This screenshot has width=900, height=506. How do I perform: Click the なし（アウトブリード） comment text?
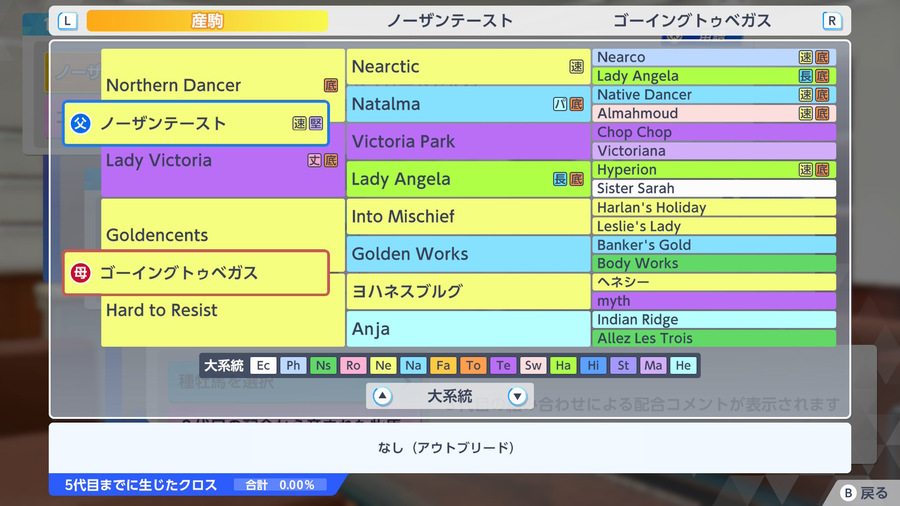tap(446, 447)
